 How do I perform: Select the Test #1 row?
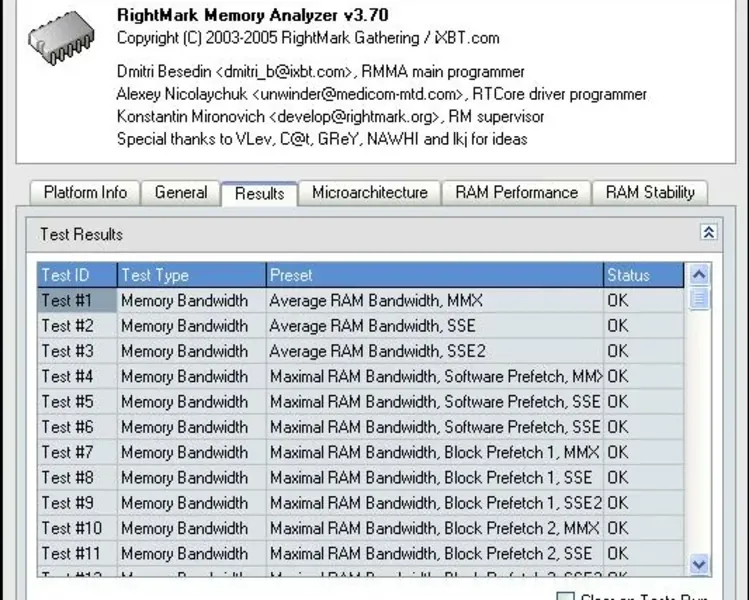(361, 300)
